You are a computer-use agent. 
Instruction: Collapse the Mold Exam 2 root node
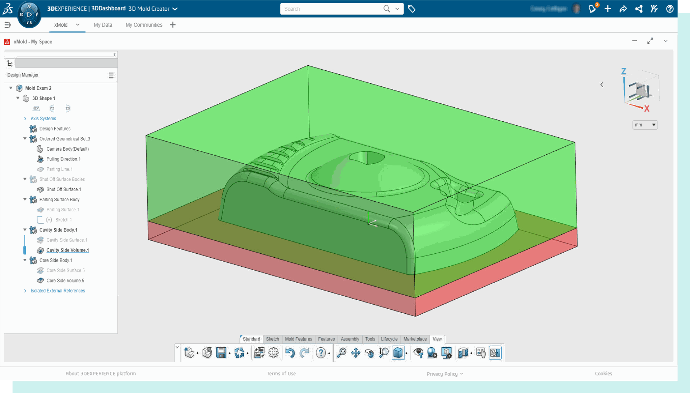pyautogui.click(x=11, y=88)
